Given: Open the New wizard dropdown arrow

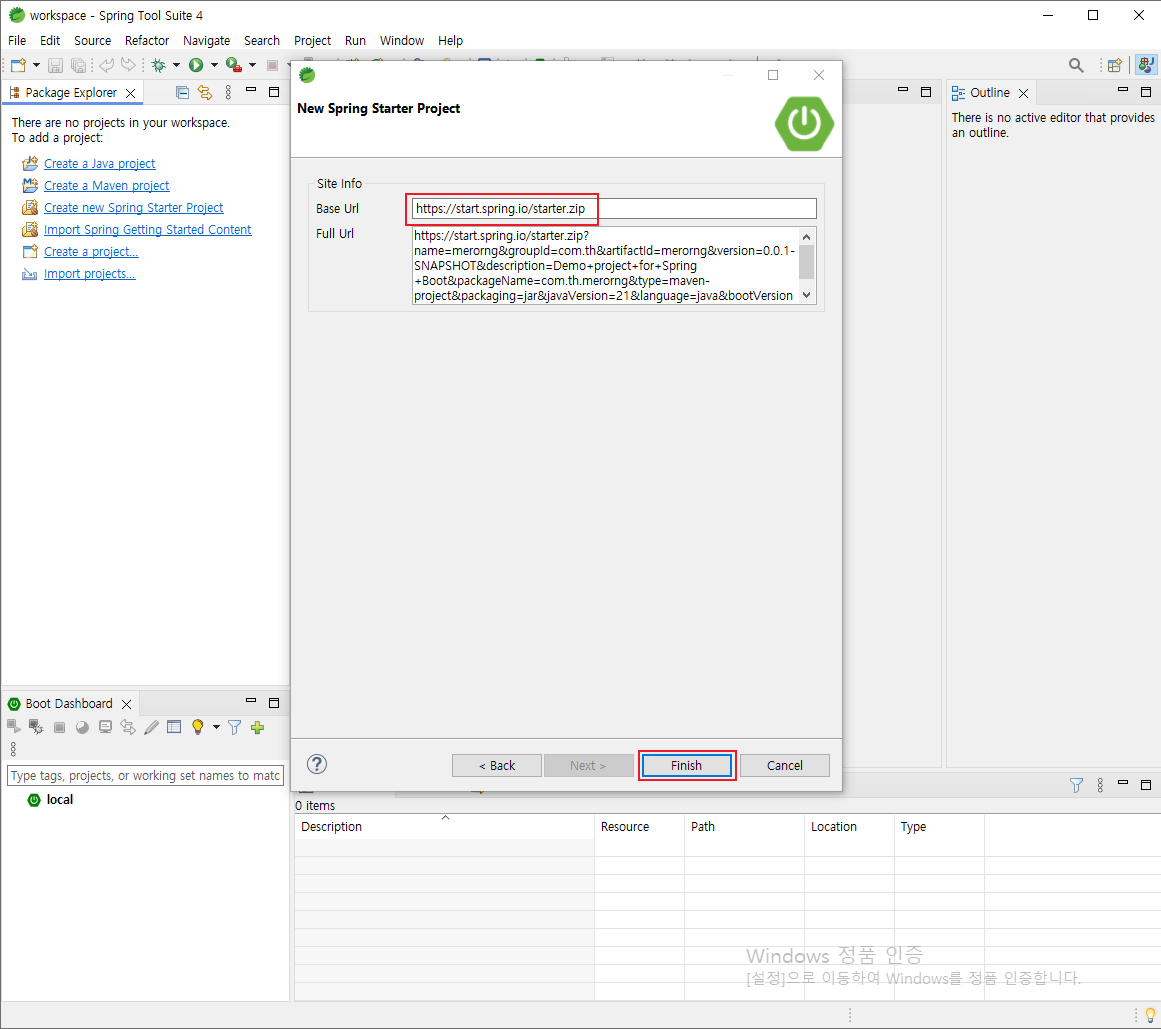Looking at the screenshot, I should point(36,65).
